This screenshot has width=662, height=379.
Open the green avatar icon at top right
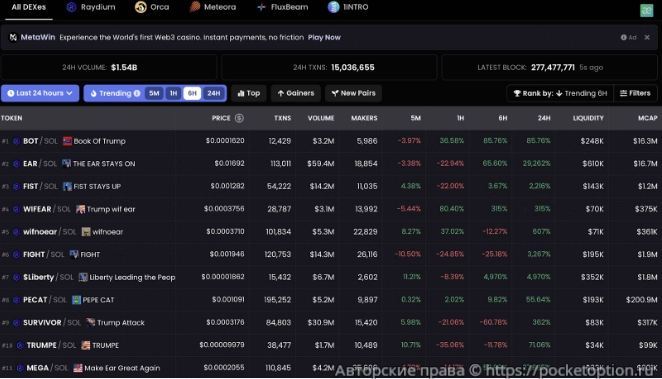coord(646,10)
